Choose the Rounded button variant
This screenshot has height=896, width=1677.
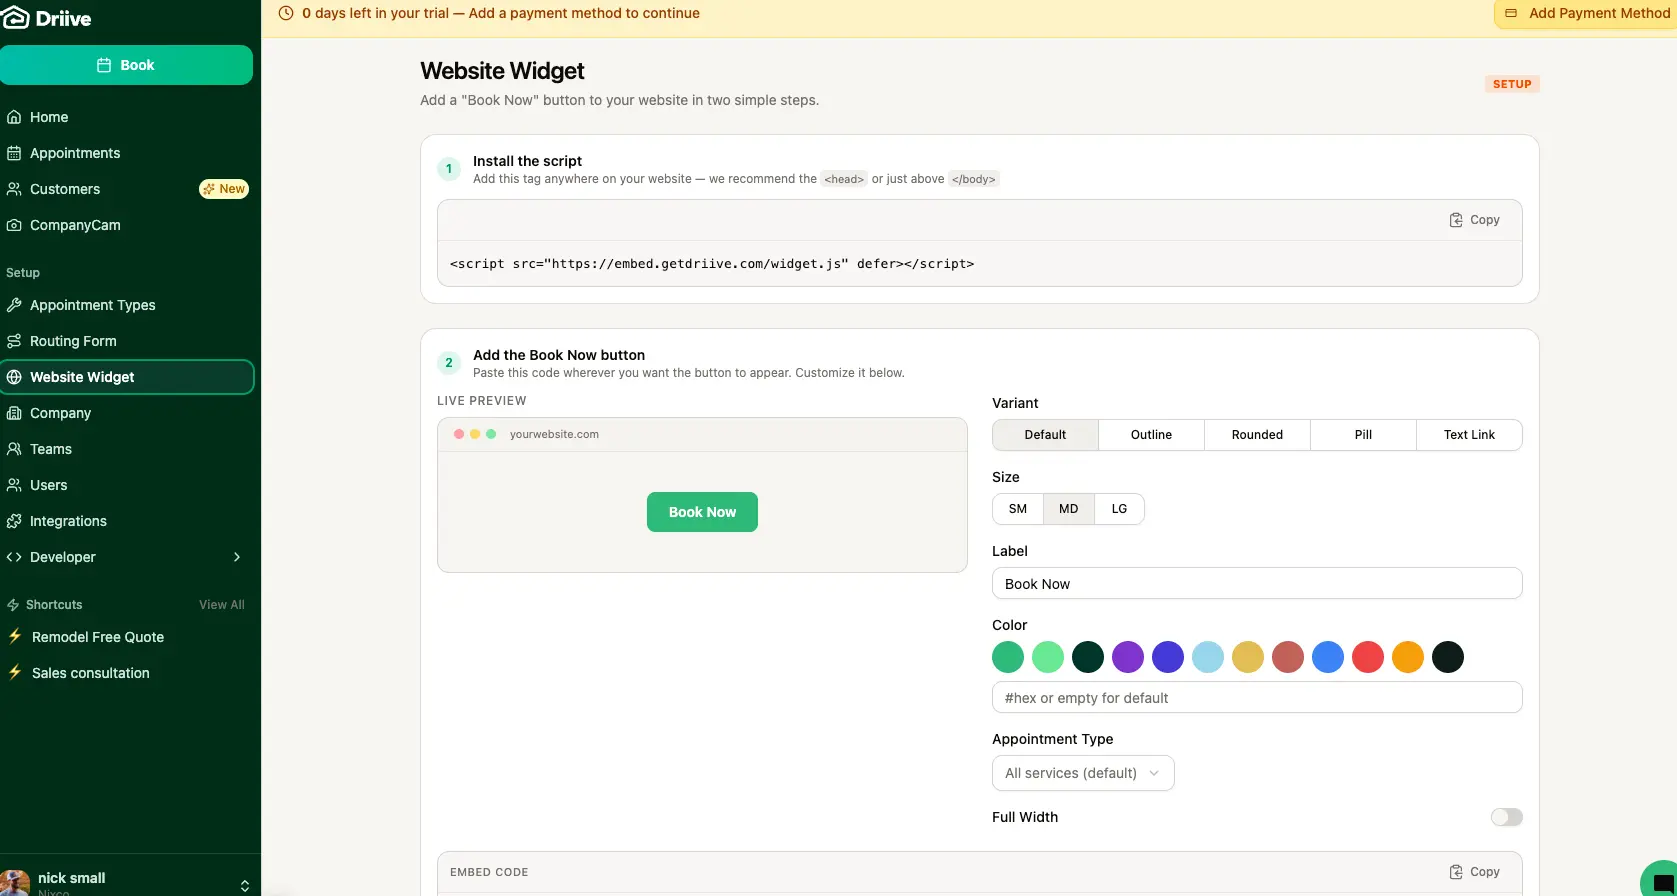(1257, 435)
